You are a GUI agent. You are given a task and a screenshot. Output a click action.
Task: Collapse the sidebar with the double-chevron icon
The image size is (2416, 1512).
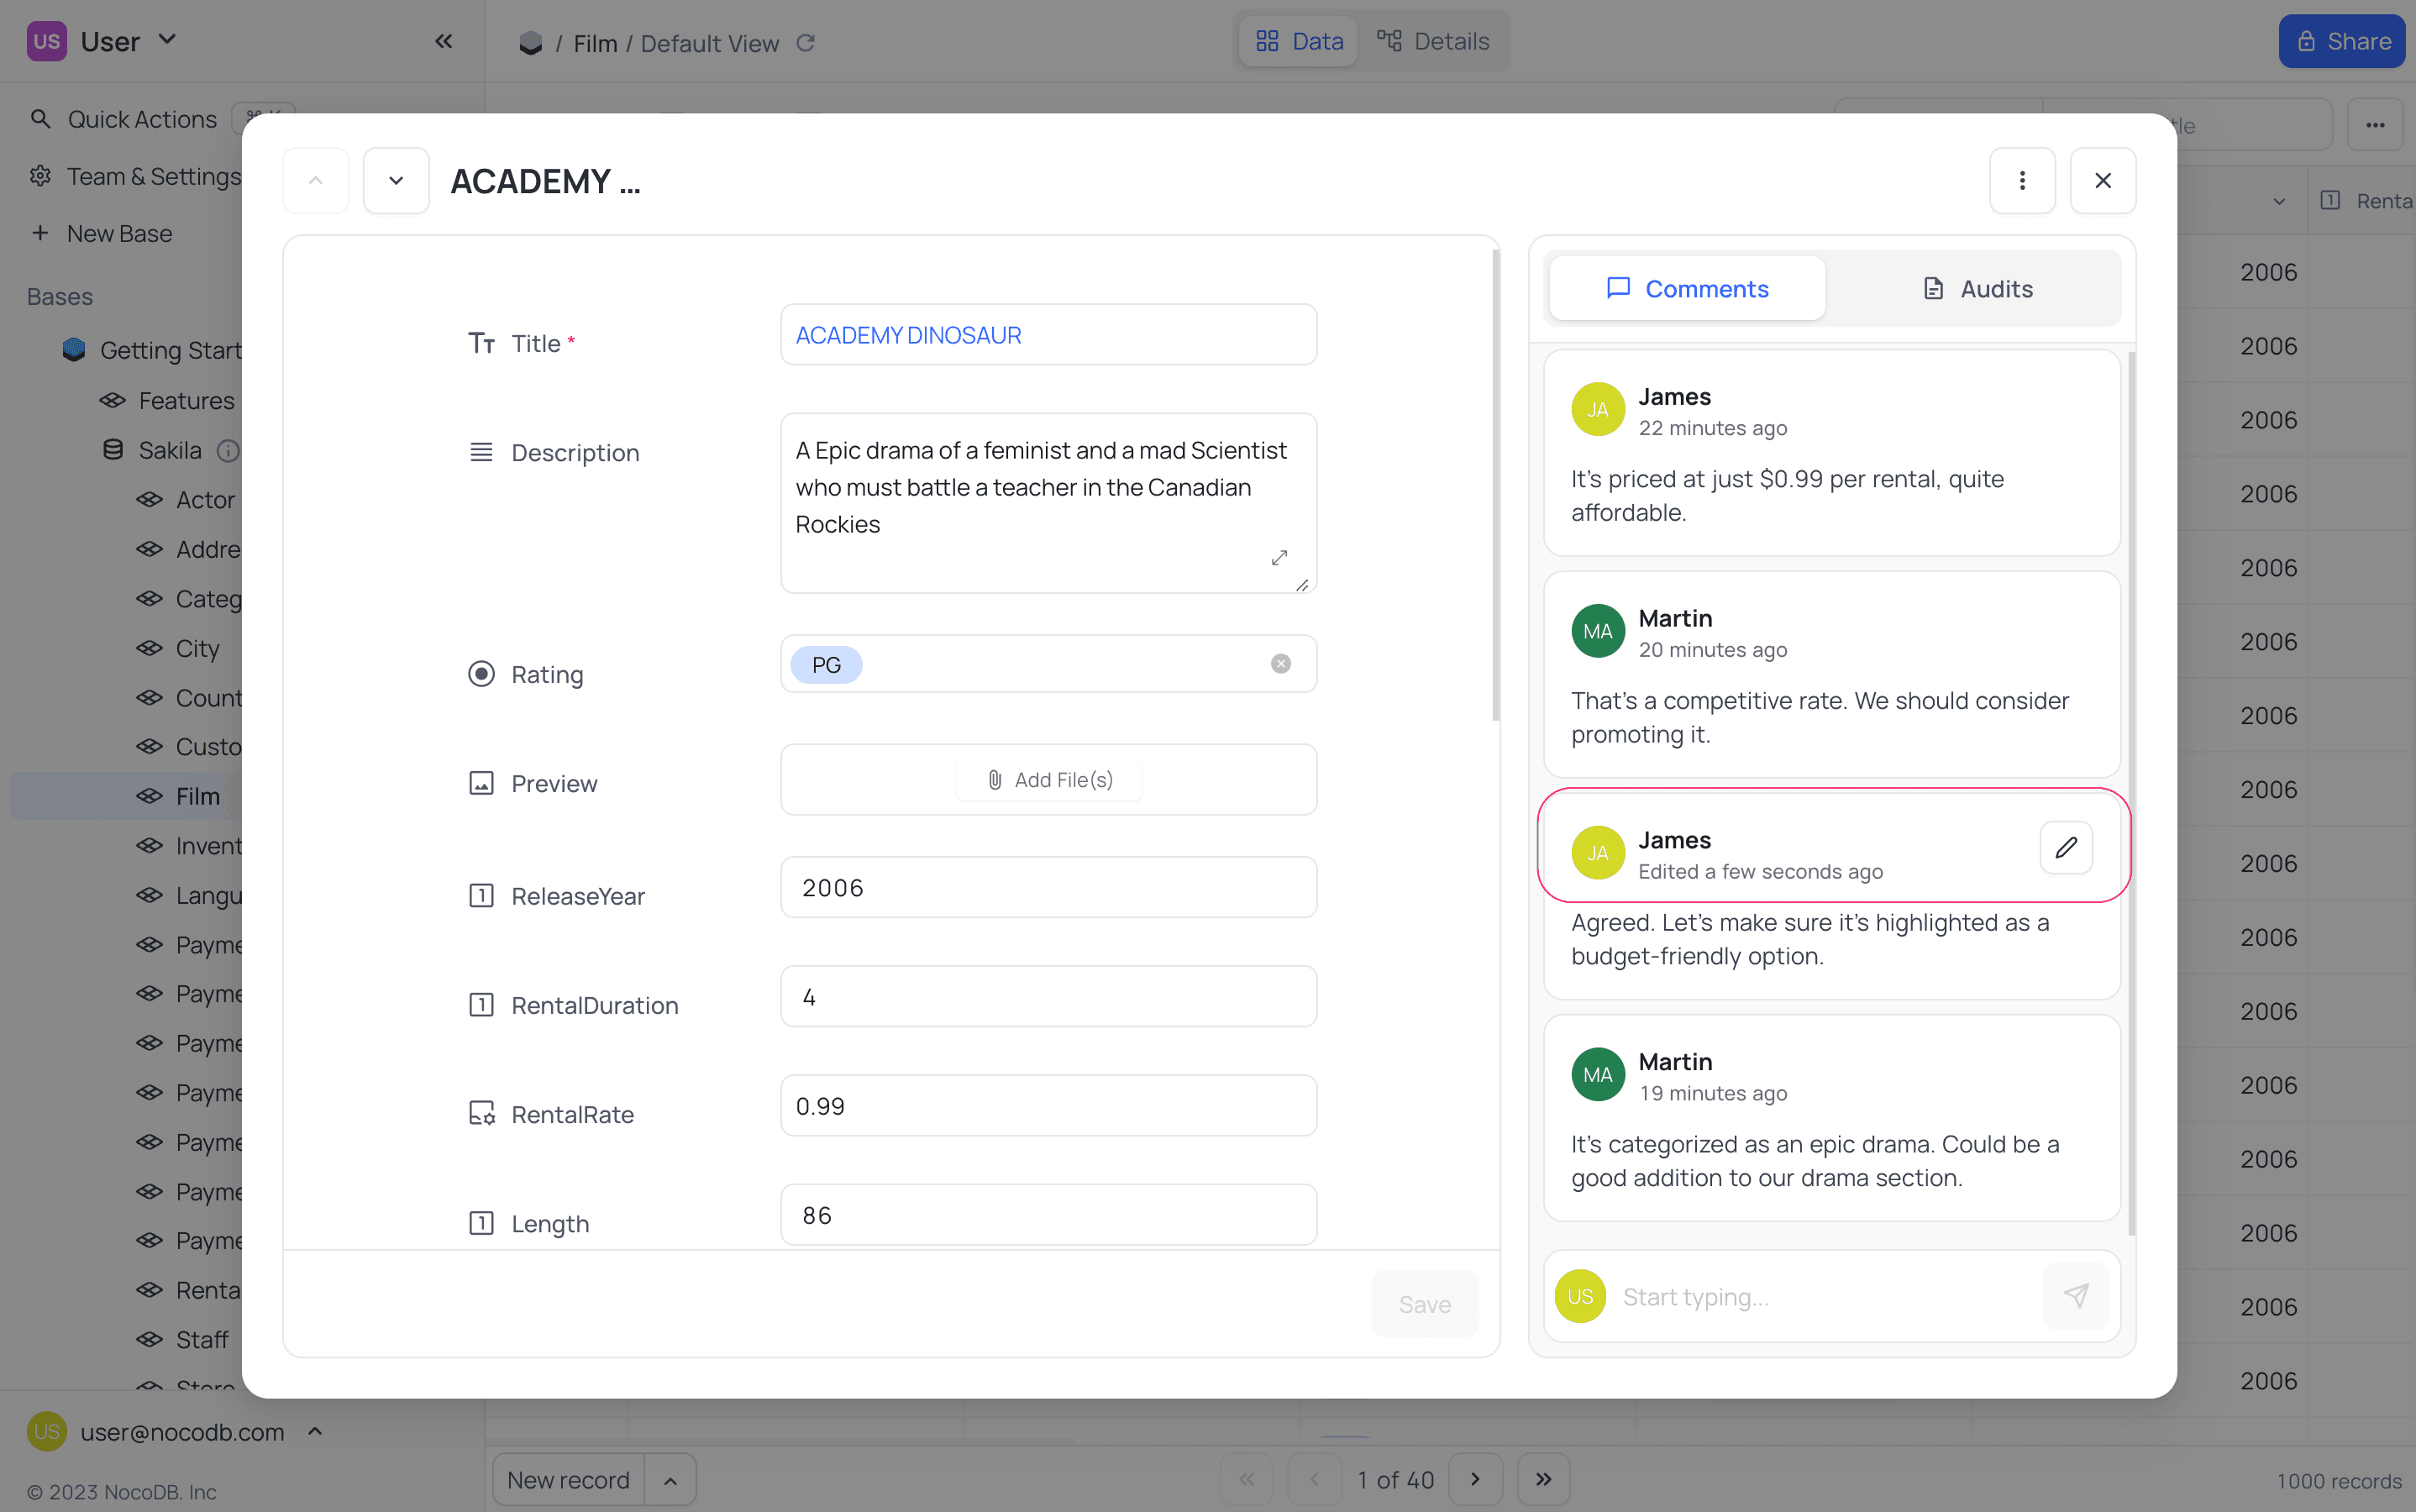click(x=444, y=41)
